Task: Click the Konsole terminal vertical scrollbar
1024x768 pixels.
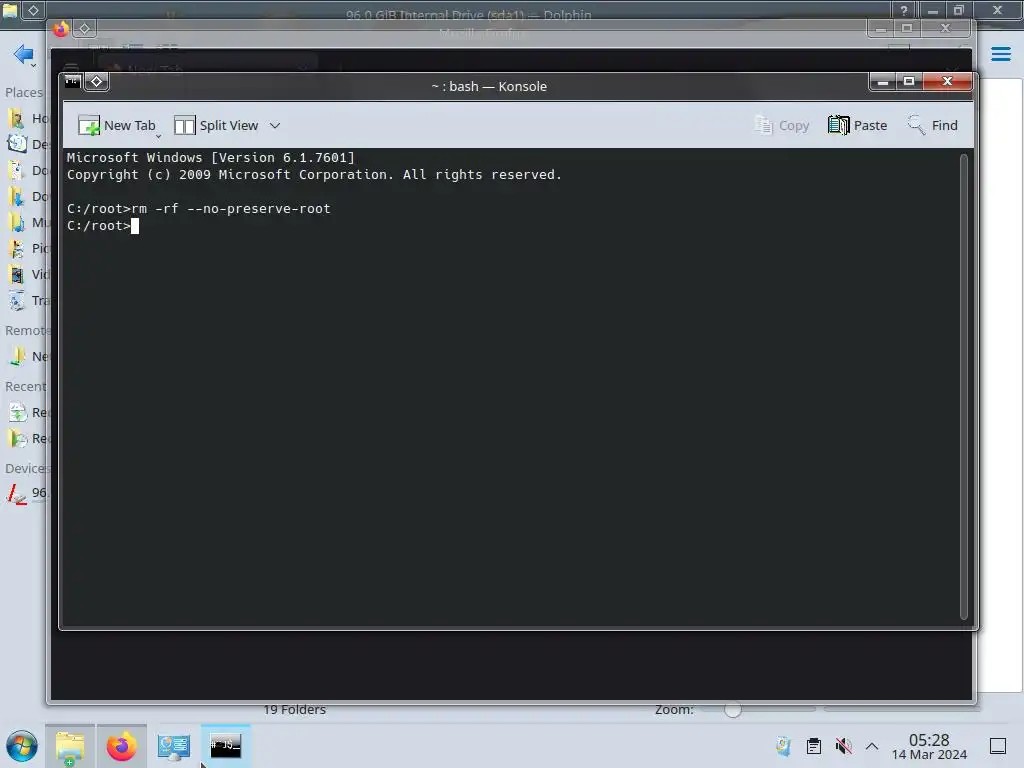Action: pos(963,386)
